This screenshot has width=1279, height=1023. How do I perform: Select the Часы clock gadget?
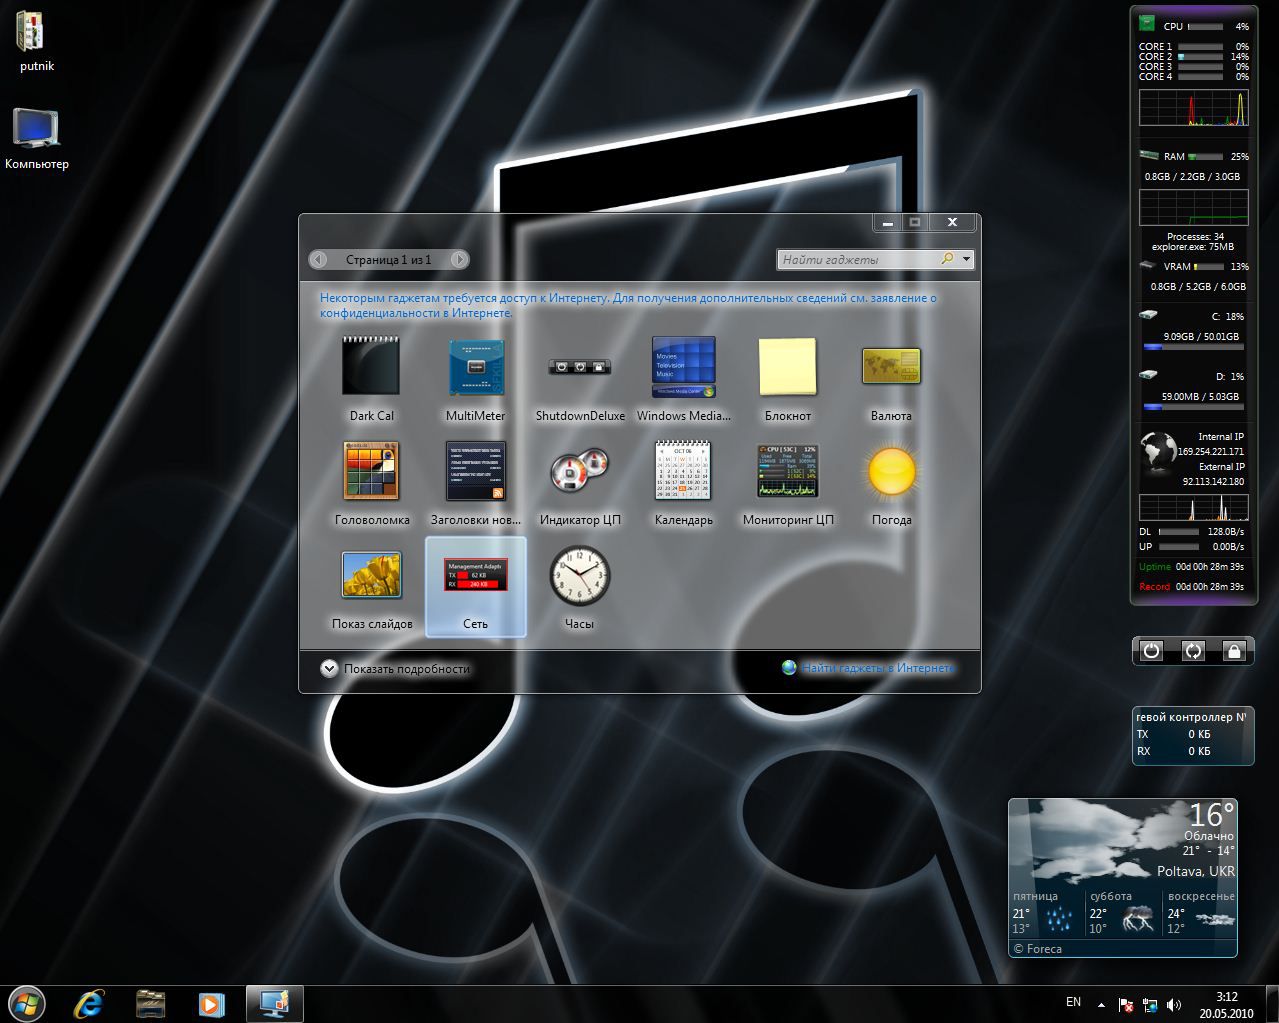coord(579,575)
